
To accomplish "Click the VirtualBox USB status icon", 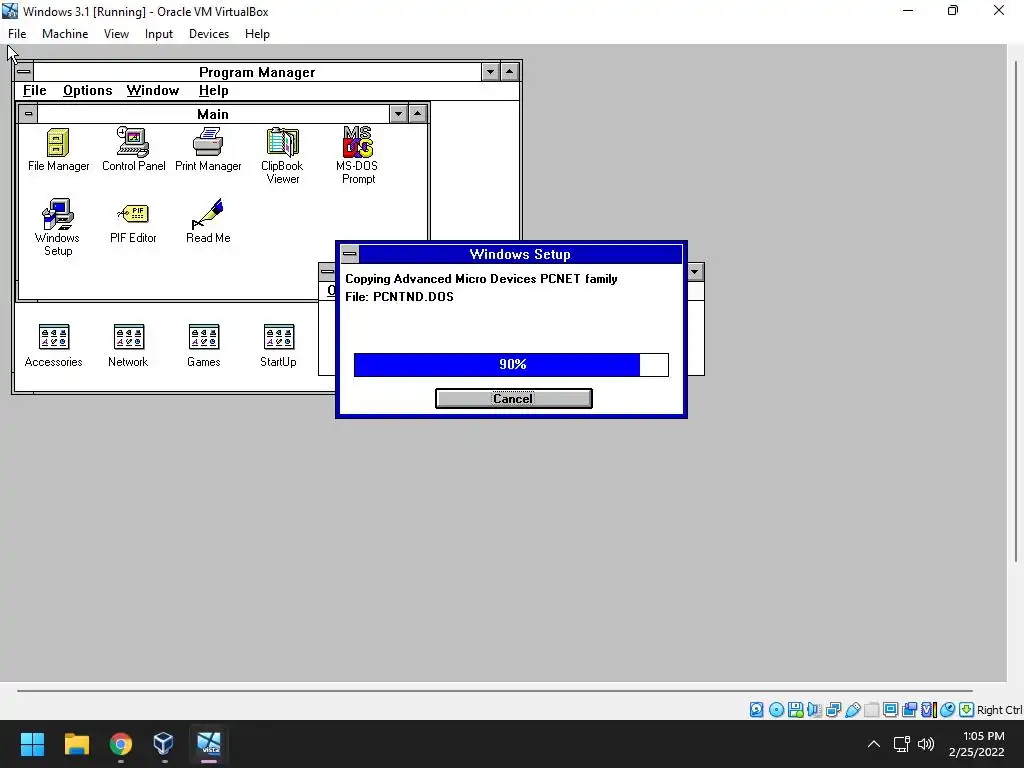I will tap(852, 710).
